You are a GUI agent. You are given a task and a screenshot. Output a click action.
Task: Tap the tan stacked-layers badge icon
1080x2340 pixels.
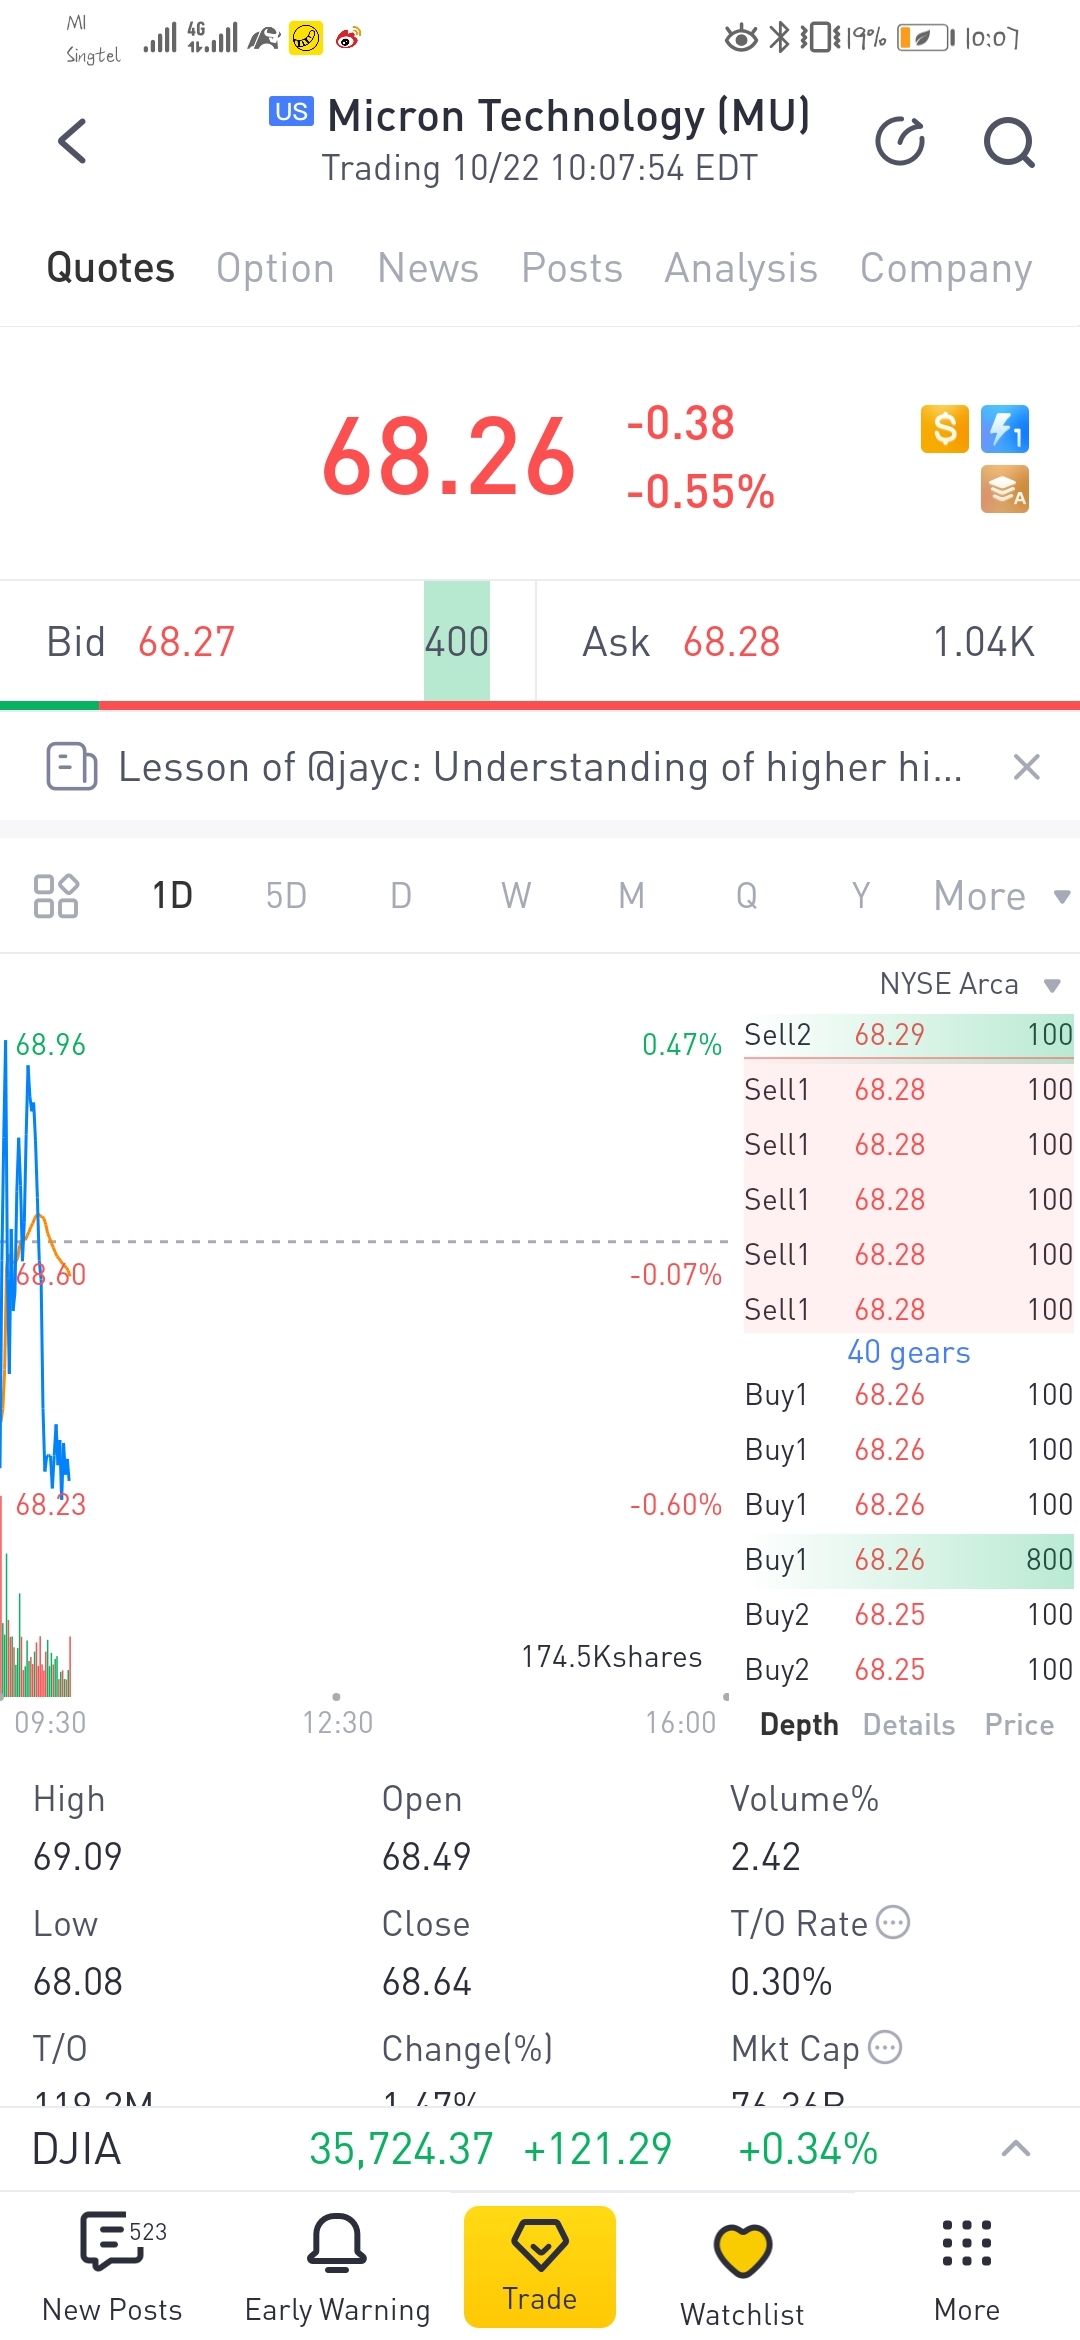pos(1005,489)
